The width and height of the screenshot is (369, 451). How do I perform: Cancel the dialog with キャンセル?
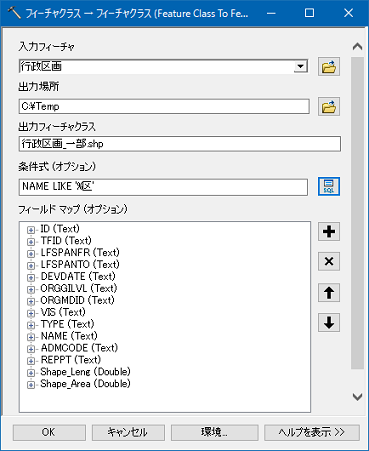(x=128, y=432)
